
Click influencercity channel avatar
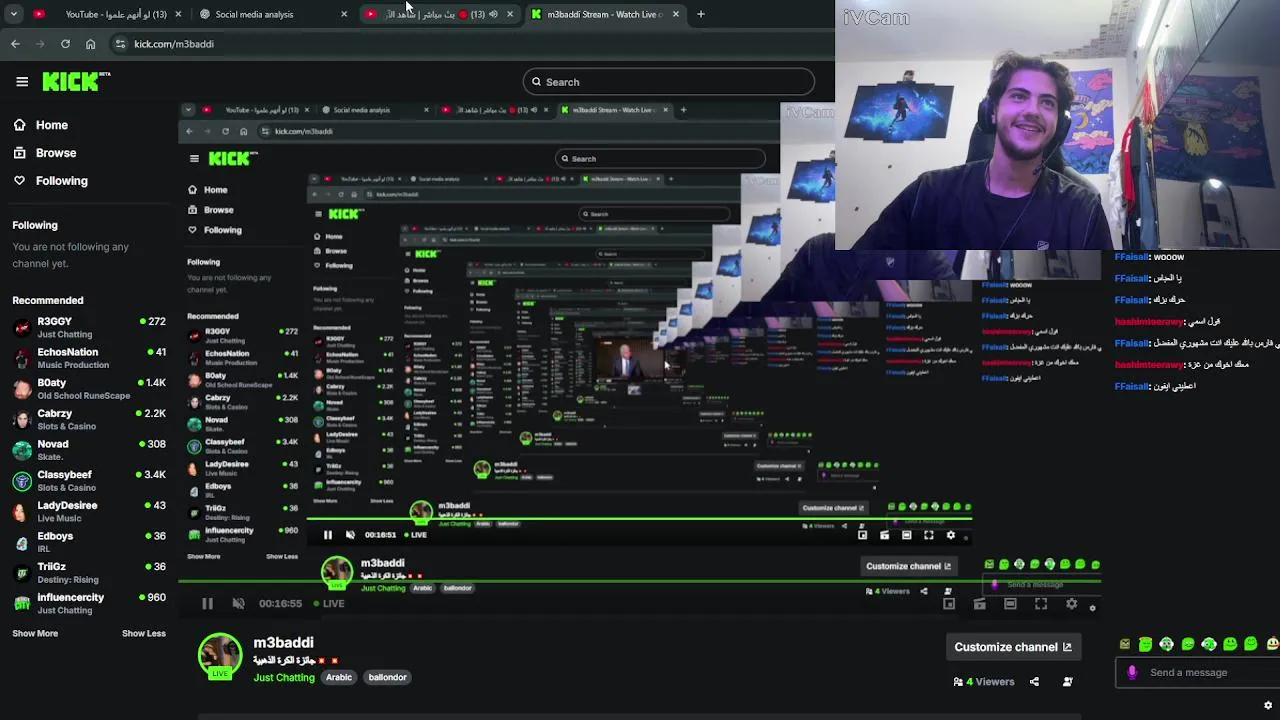click(x=22, y=603)
